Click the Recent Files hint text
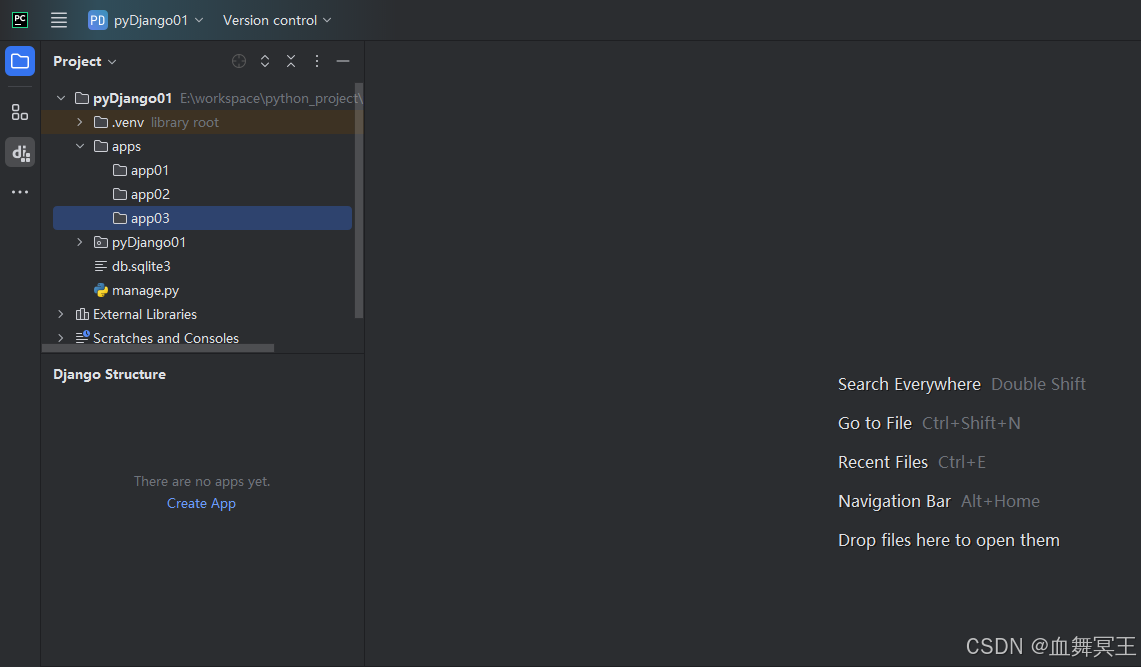This screenshot has width=1141, height=667. click(x=883, y=462)
